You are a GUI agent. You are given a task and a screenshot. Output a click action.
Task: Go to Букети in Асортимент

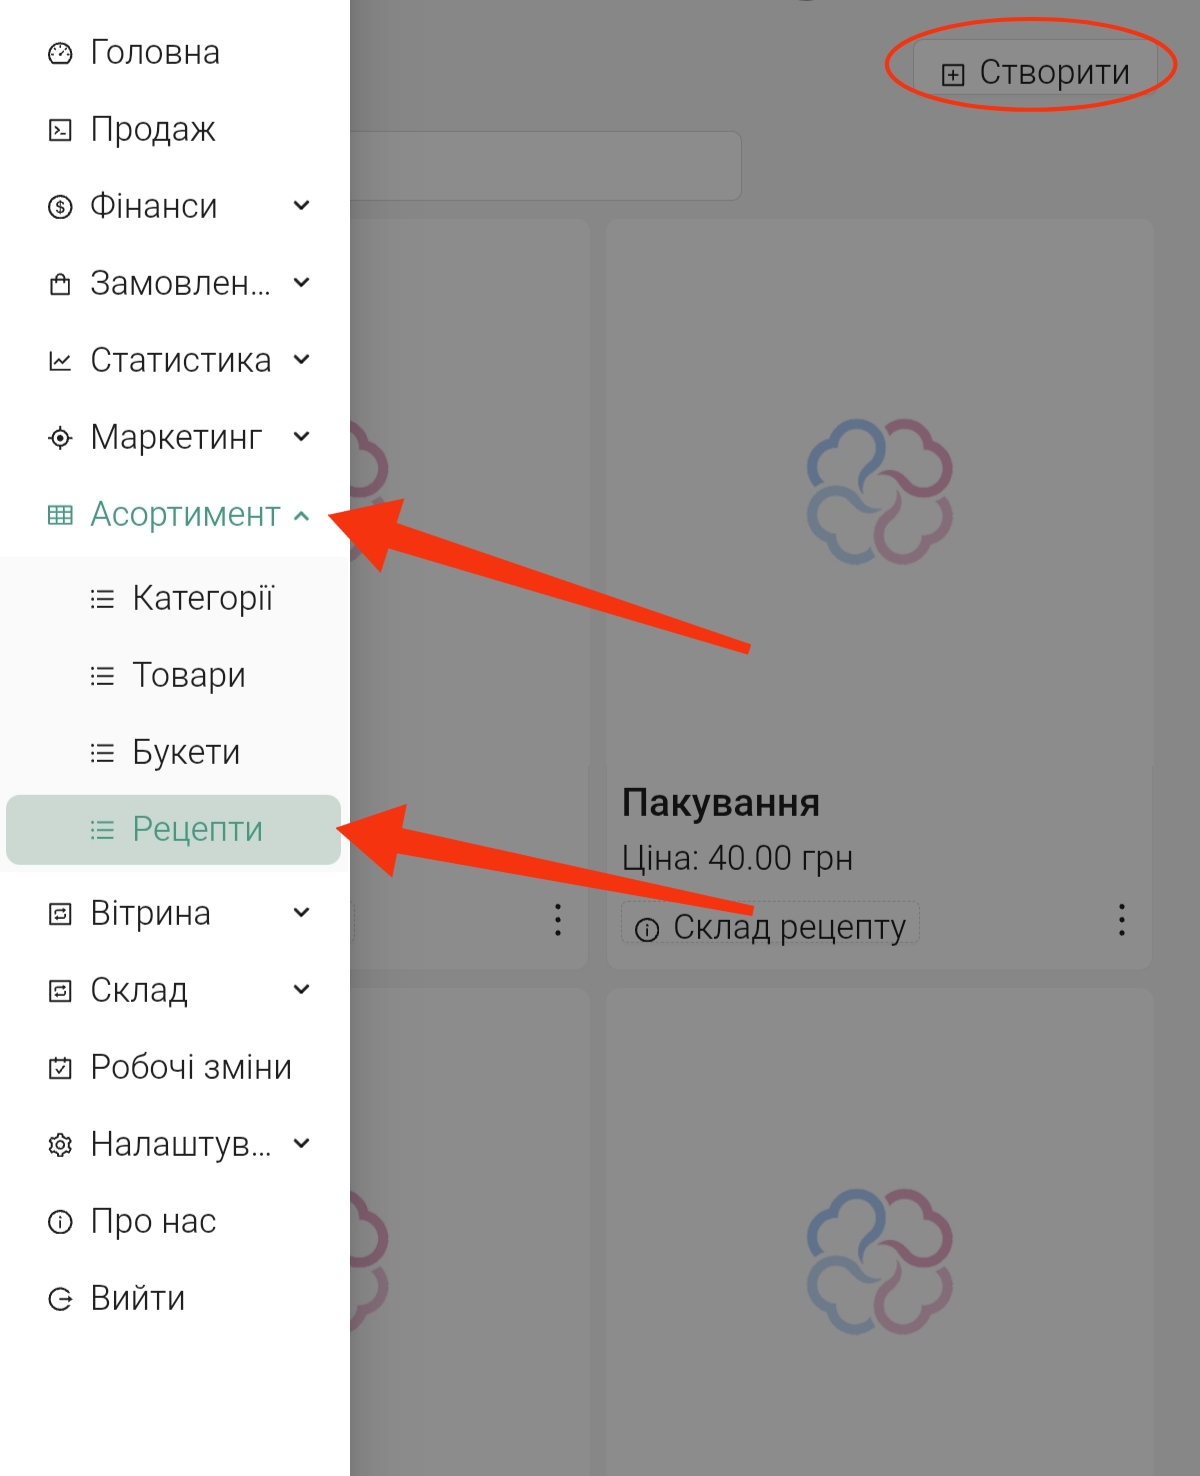[186, 752]
